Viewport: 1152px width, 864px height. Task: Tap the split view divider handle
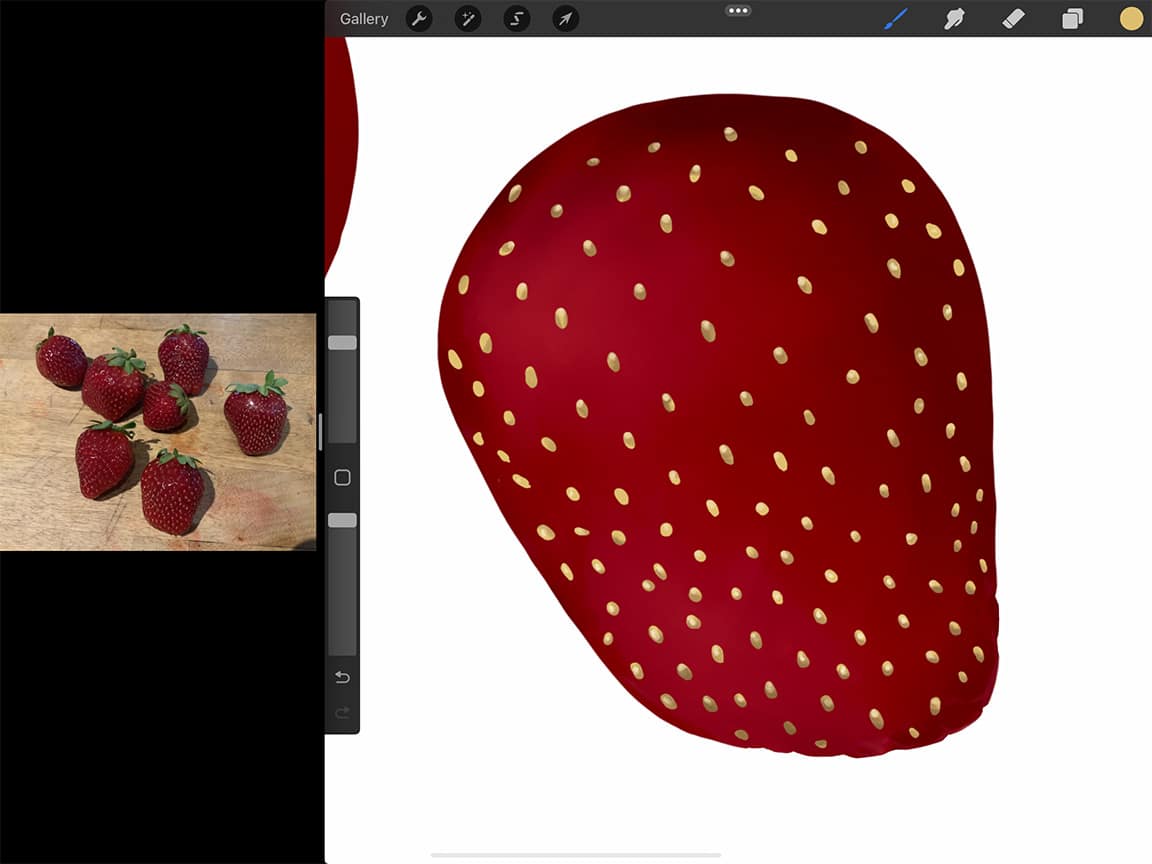pyautogui.click(x=323, y=432)
